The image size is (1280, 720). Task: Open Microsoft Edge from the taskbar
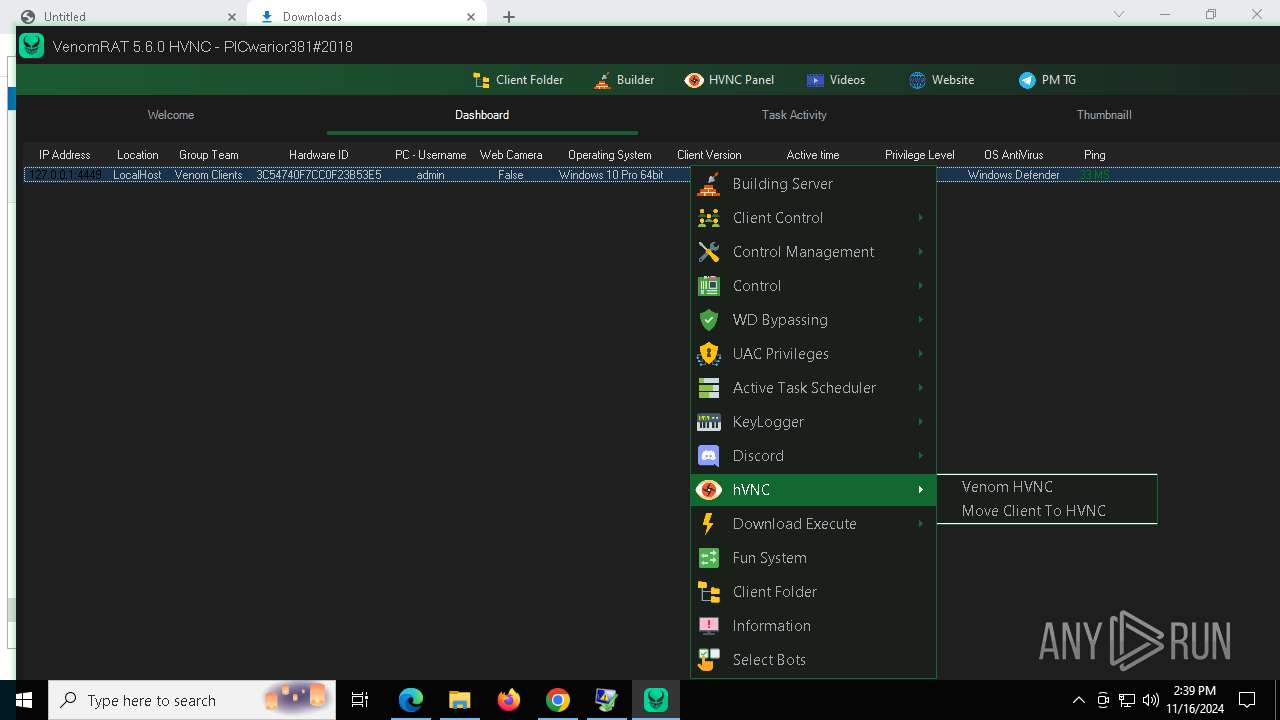pyautogui.click(x=411, y=700)
